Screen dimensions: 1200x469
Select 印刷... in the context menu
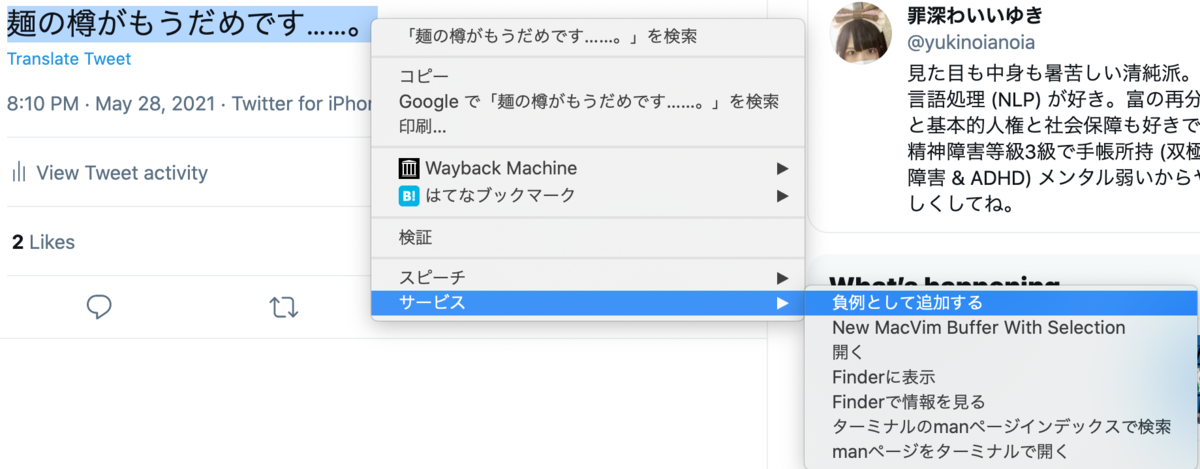pos(588,127)
